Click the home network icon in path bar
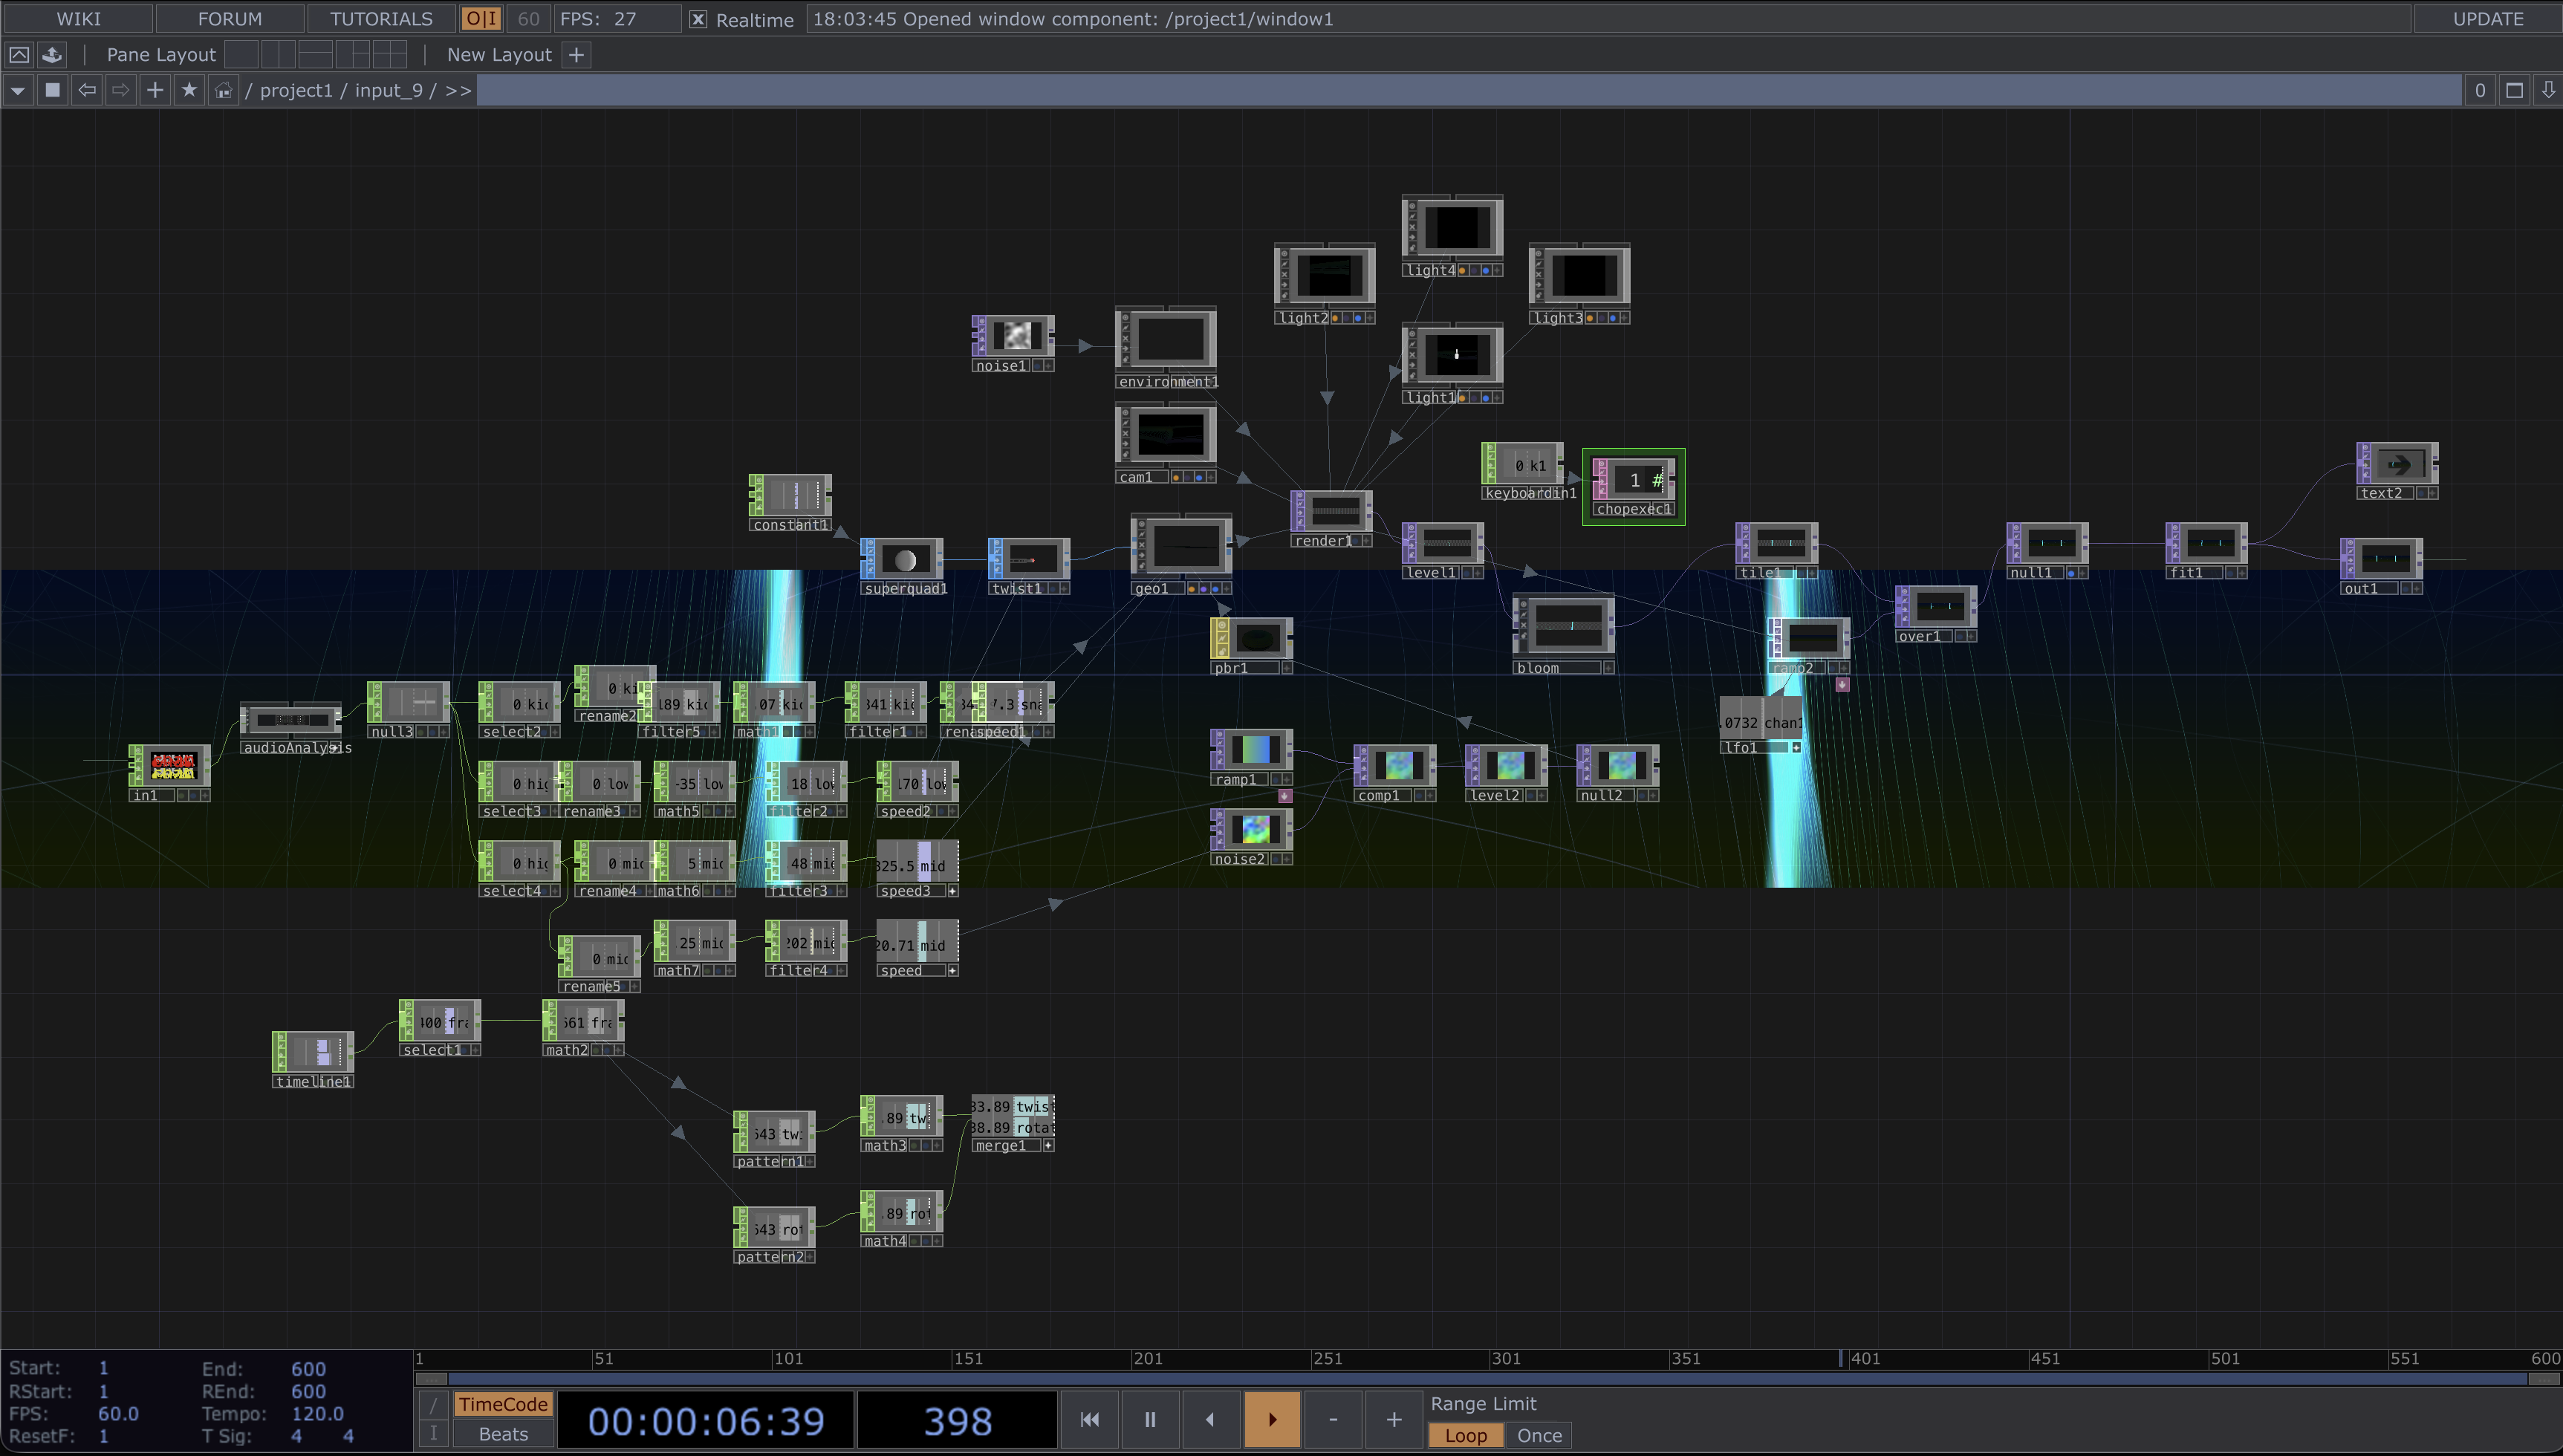This screenshot has height=1456, width=2563. pos(223,91)
